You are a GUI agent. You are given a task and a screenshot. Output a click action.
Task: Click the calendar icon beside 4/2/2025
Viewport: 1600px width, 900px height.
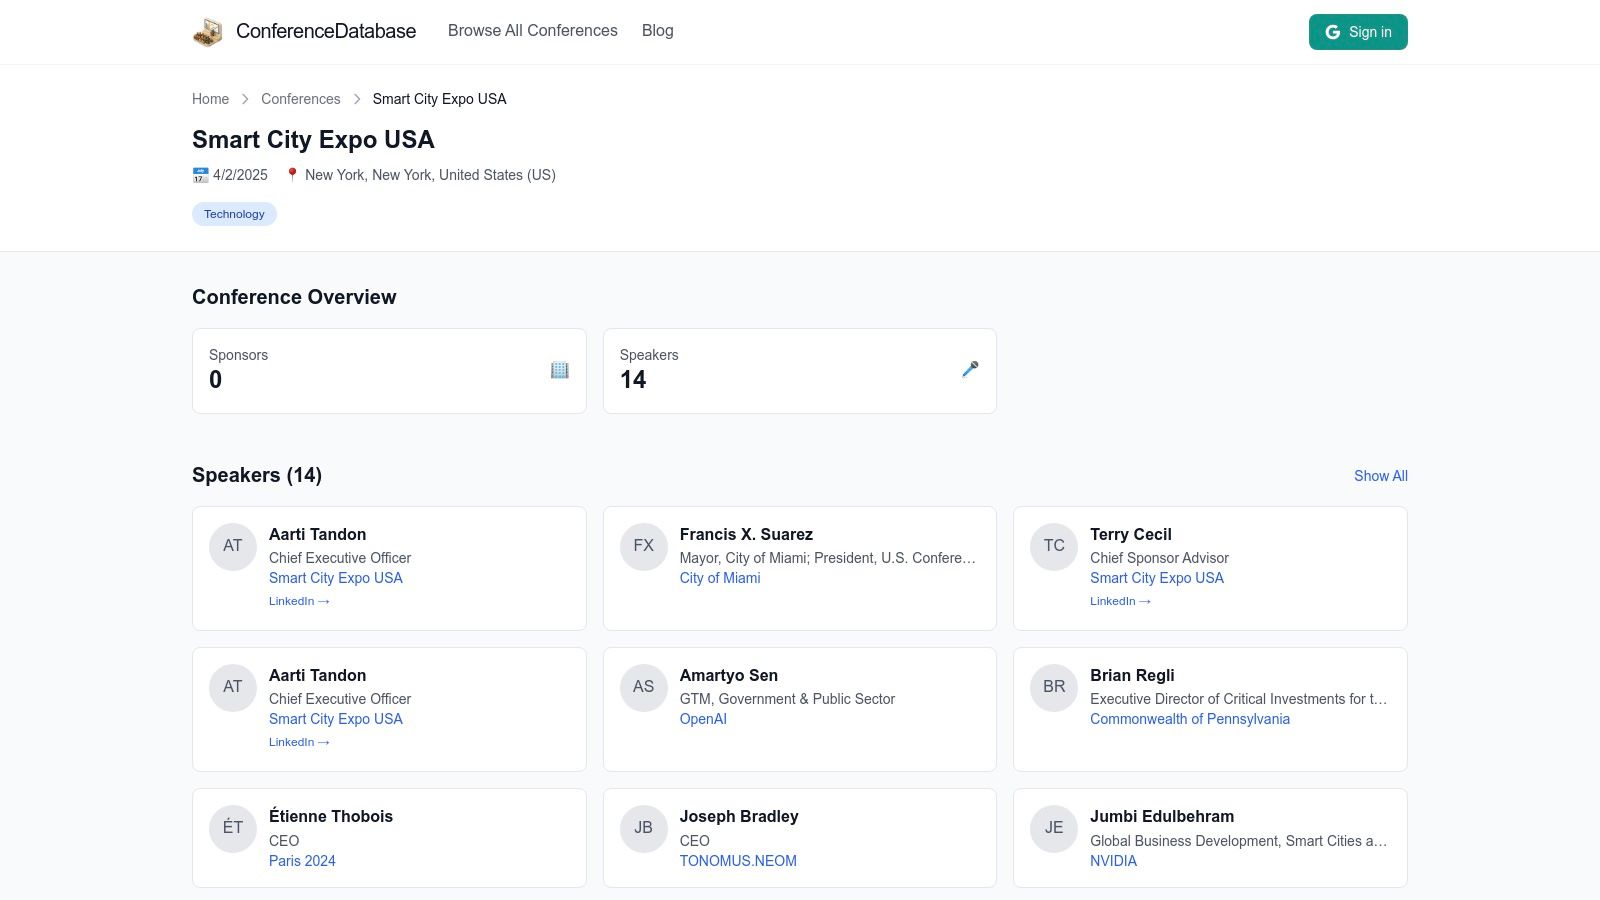coord(200,175)
